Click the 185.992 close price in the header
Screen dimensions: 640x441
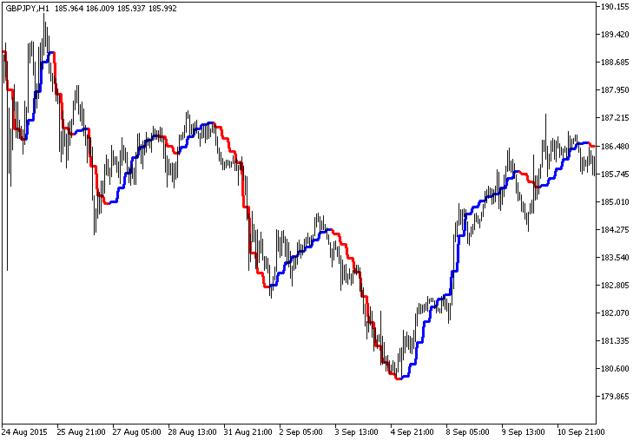pyautogui.click(x=163, y=8)
